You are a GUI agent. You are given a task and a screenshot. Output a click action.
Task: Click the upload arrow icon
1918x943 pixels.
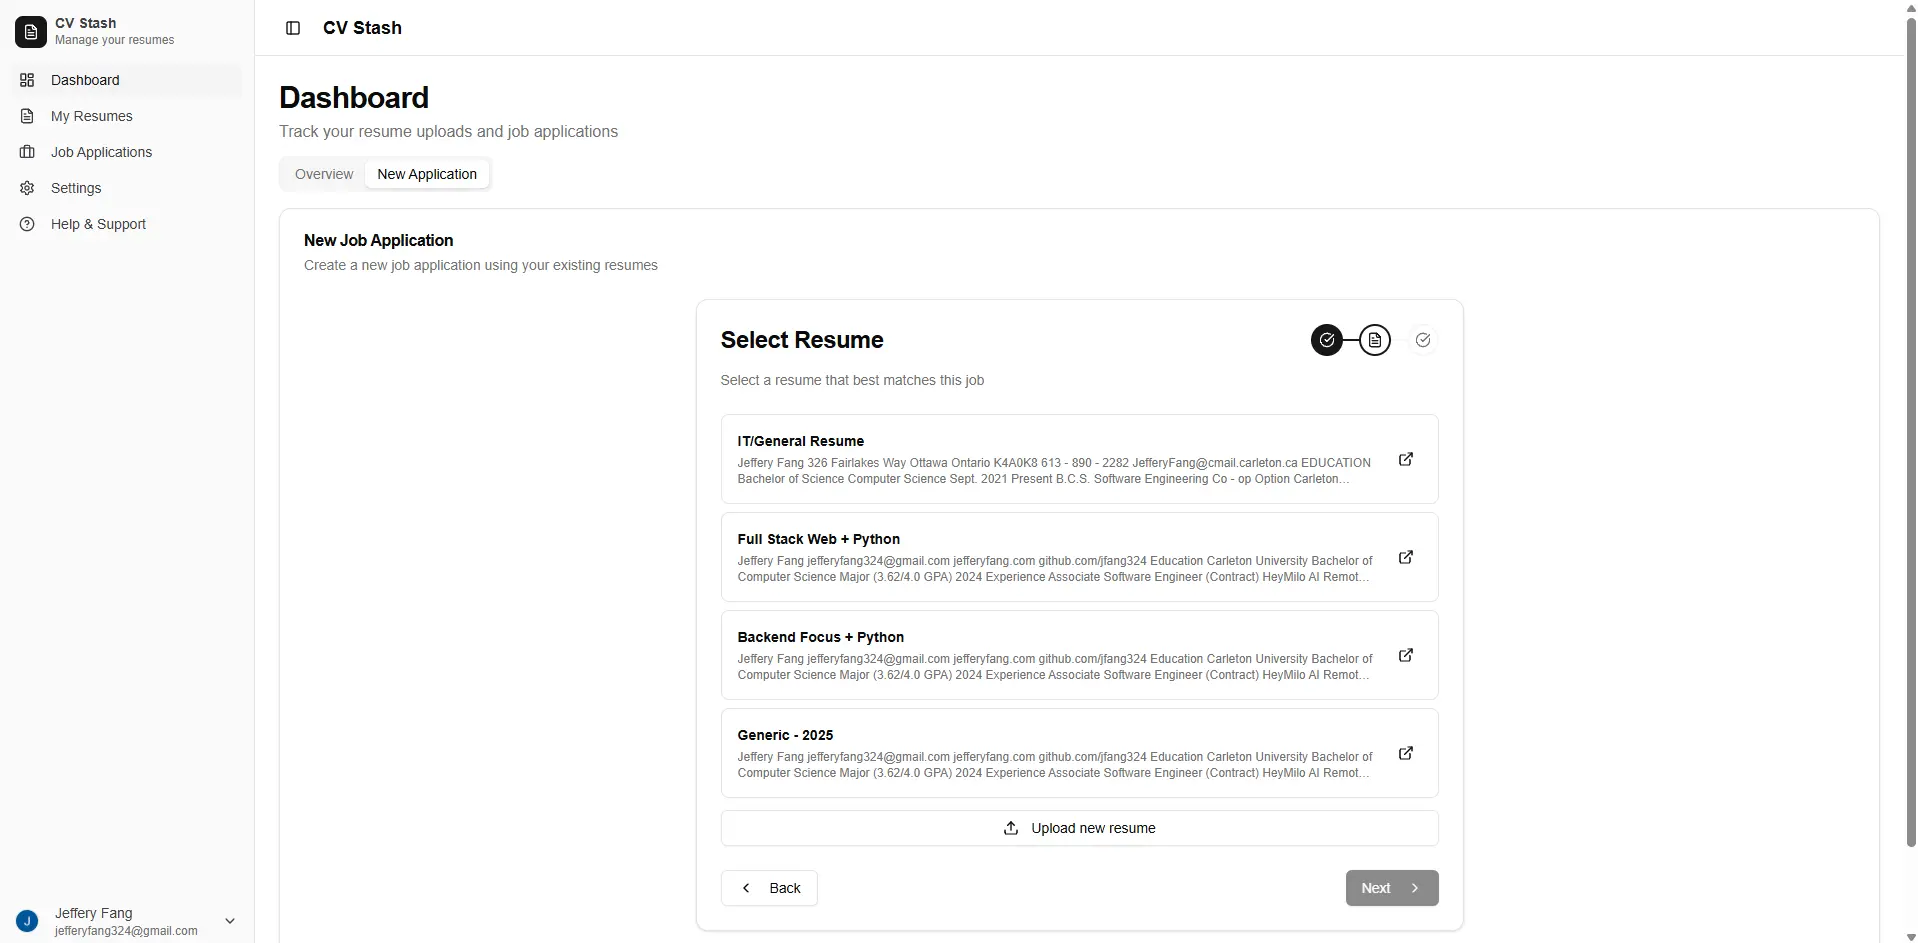coord(1011,828)
